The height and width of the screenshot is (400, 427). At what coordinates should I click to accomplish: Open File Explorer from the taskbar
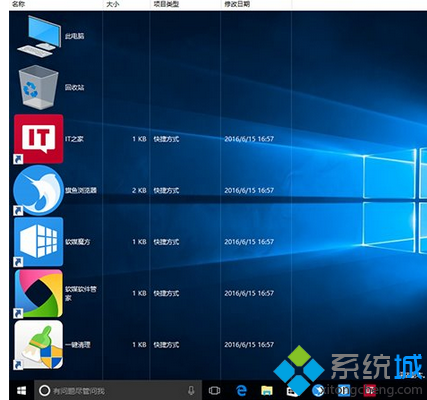point(267,390)
